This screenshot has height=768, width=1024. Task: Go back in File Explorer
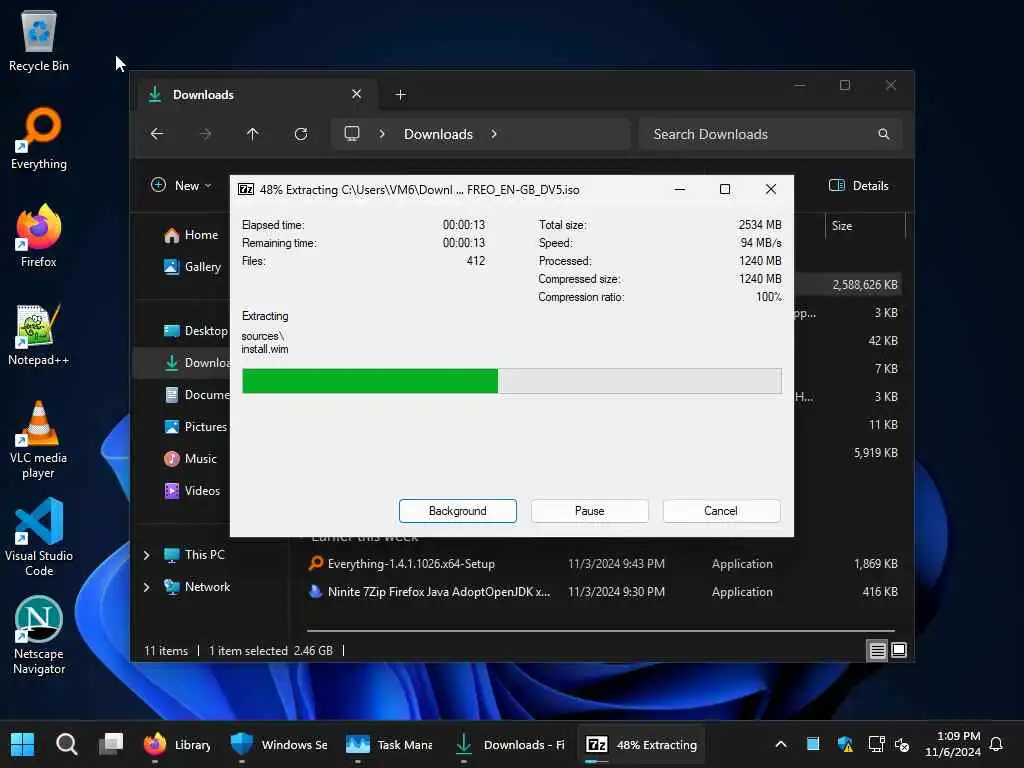click(157, 134)
